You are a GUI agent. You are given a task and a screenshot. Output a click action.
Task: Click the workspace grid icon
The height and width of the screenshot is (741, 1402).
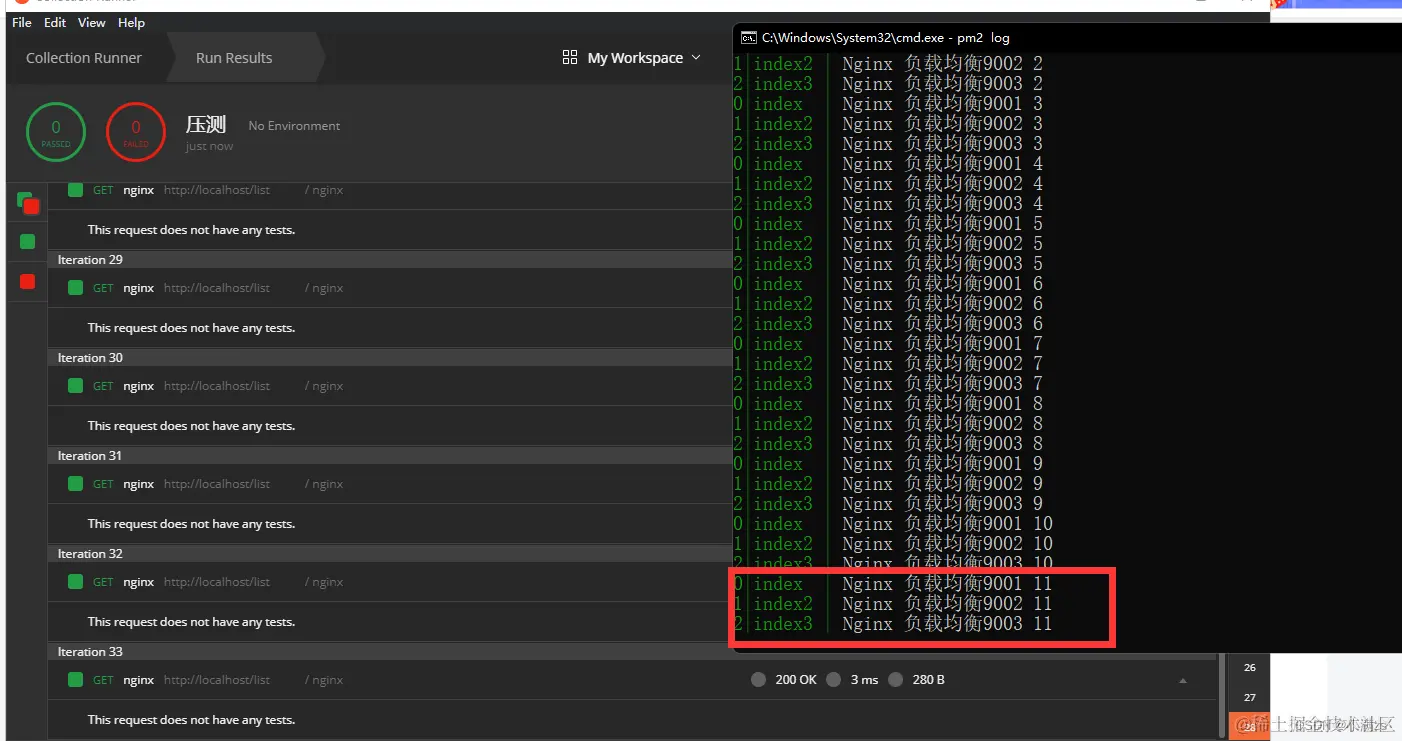[x=570, y=57]
